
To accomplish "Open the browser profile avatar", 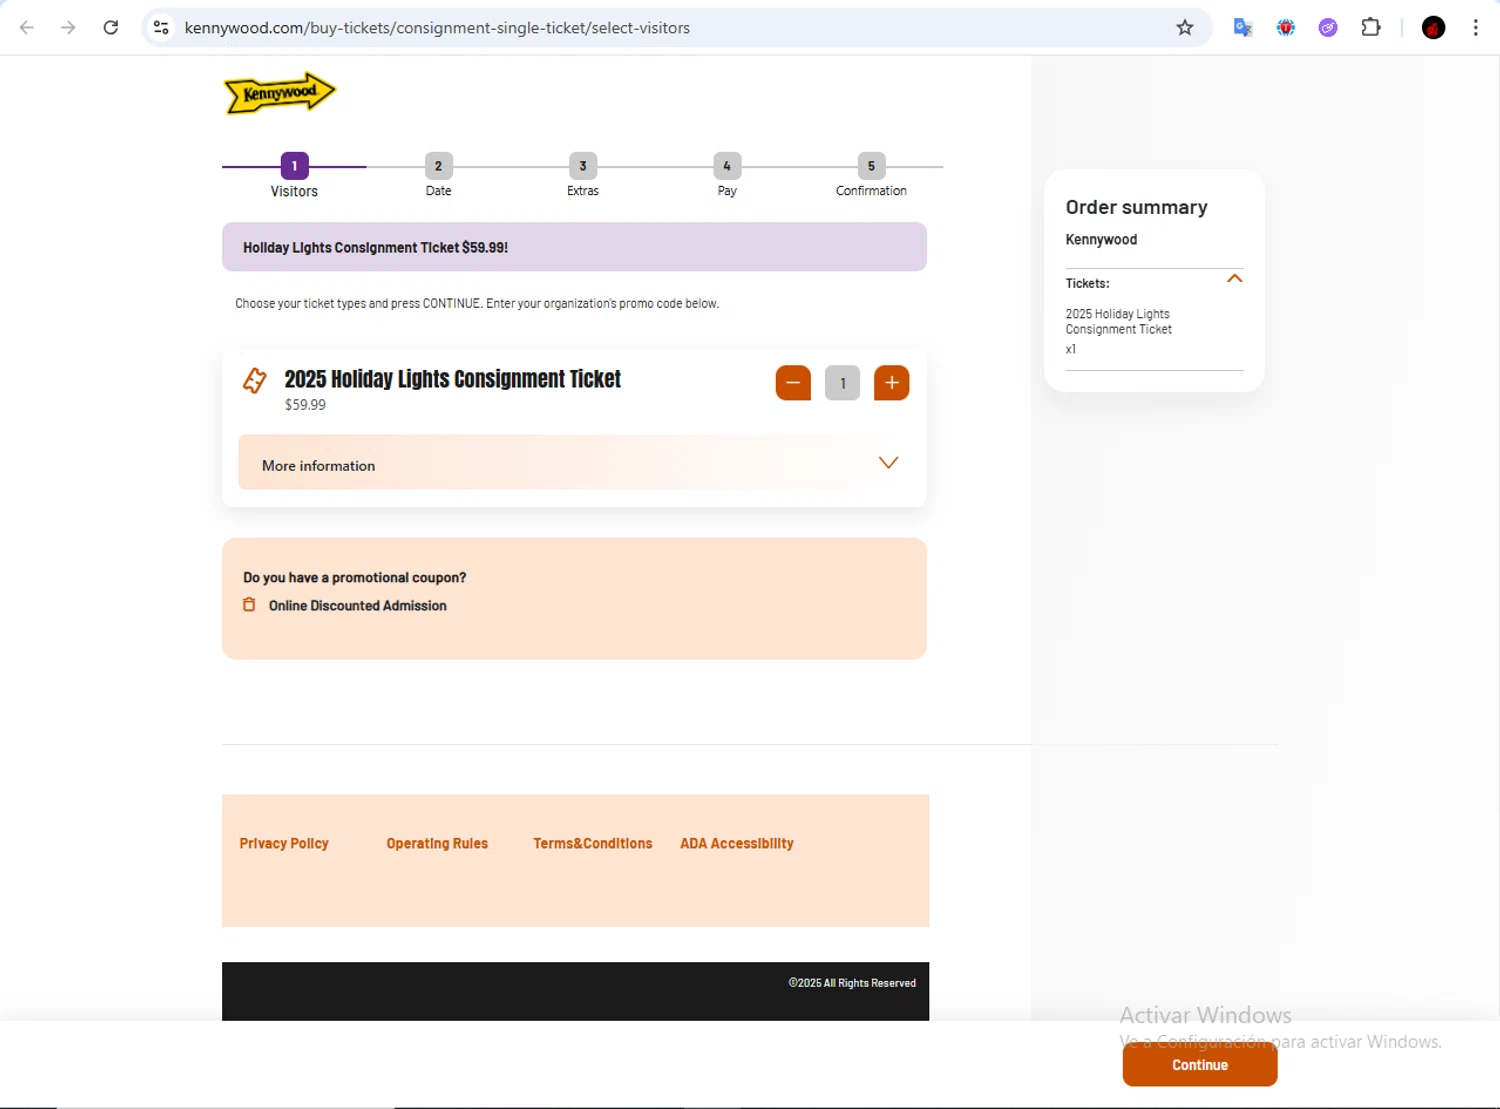I will pyautogui.click(x=1433, y=28).
